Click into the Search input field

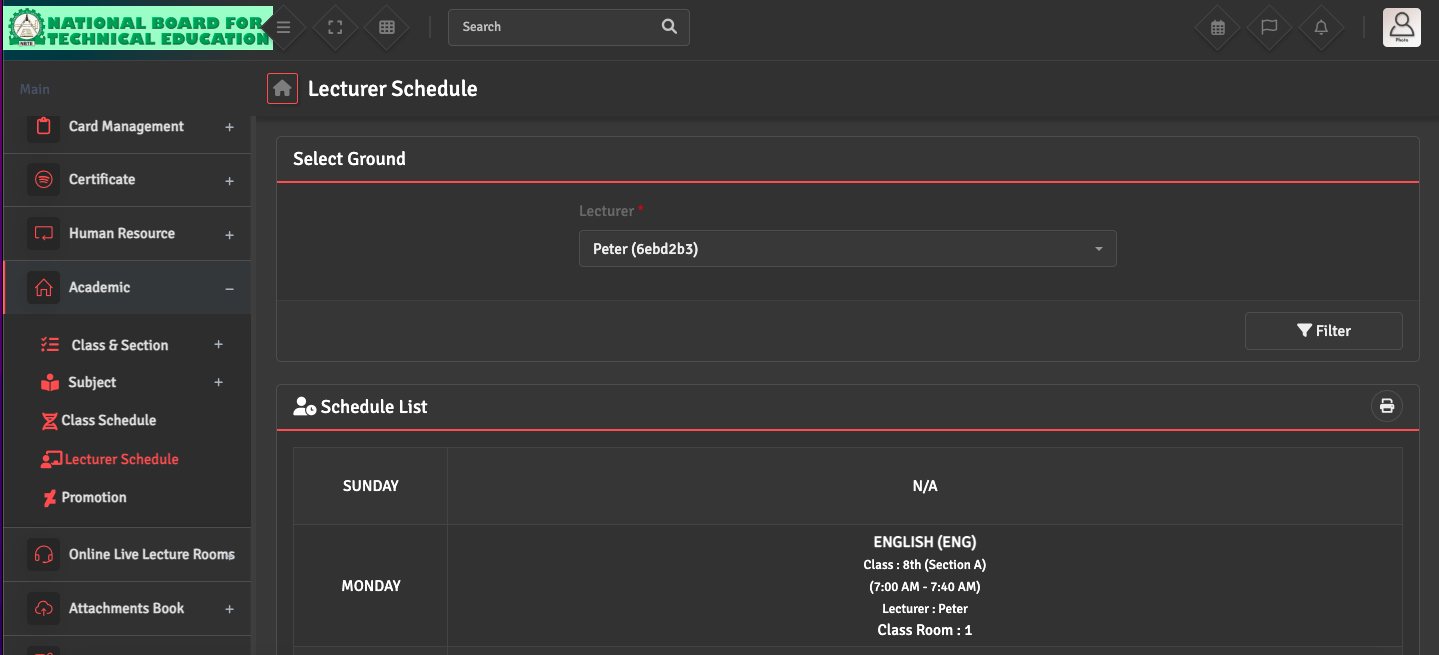[x=555, y=27]
